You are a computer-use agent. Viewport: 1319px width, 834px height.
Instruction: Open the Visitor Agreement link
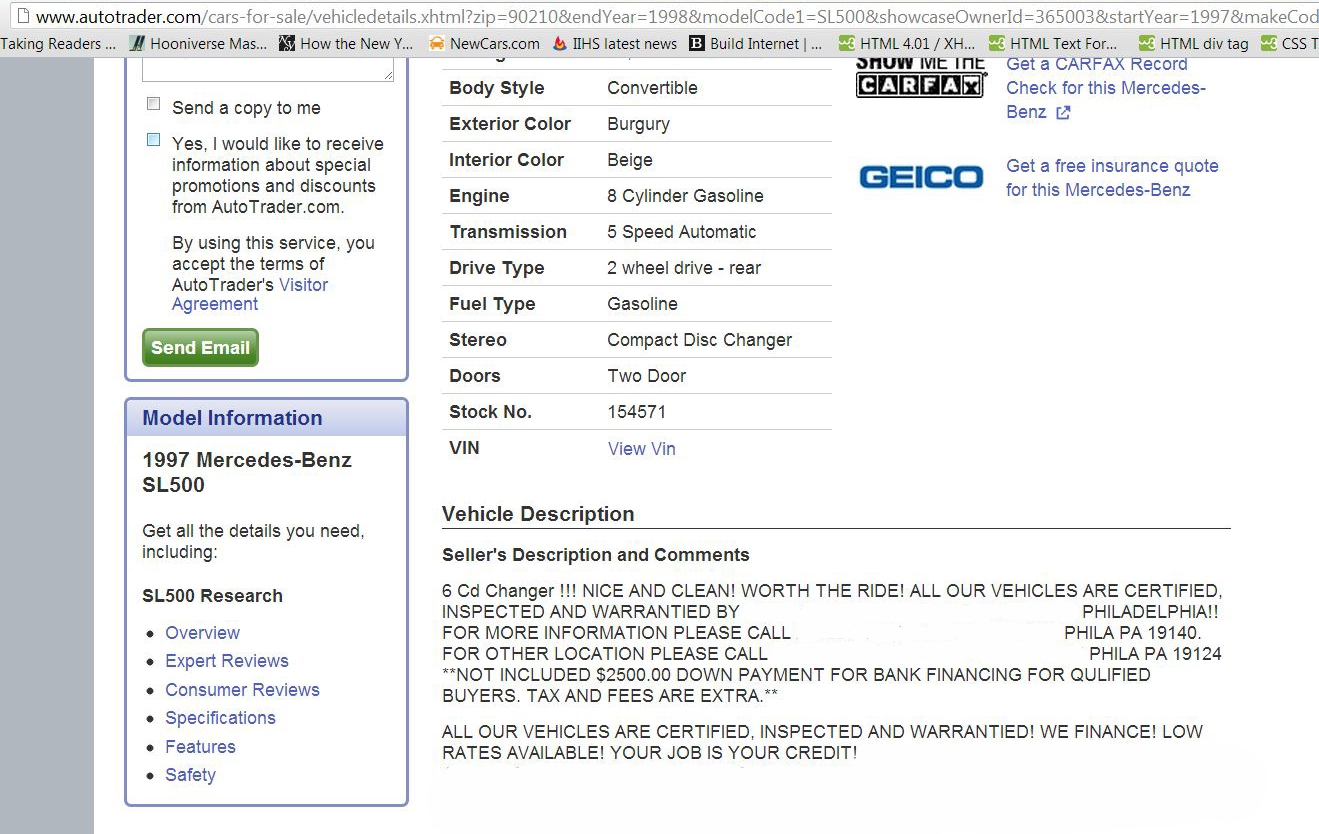pos(250,294)
